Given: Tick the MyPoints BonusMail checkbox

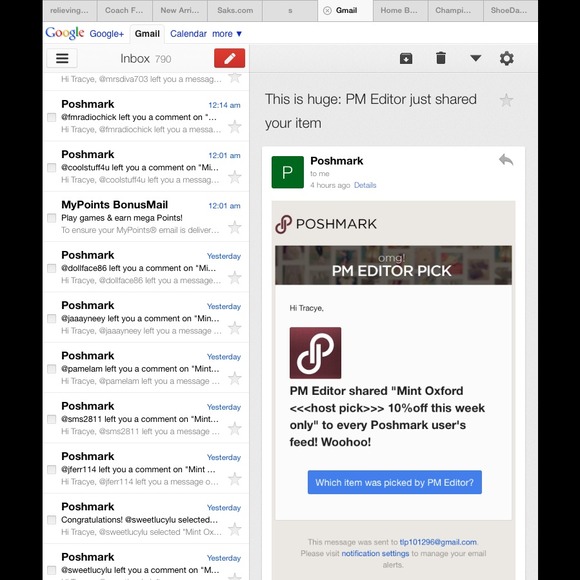Looking at the screenshot, I should [x=52, y=218].
